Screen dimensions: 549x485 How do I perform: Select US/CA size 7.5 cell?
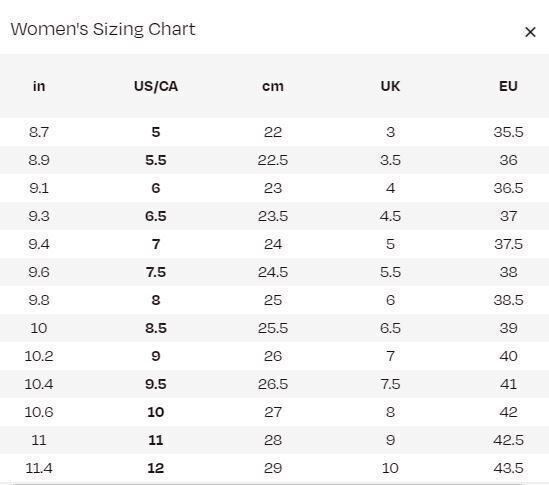point(156,272)
